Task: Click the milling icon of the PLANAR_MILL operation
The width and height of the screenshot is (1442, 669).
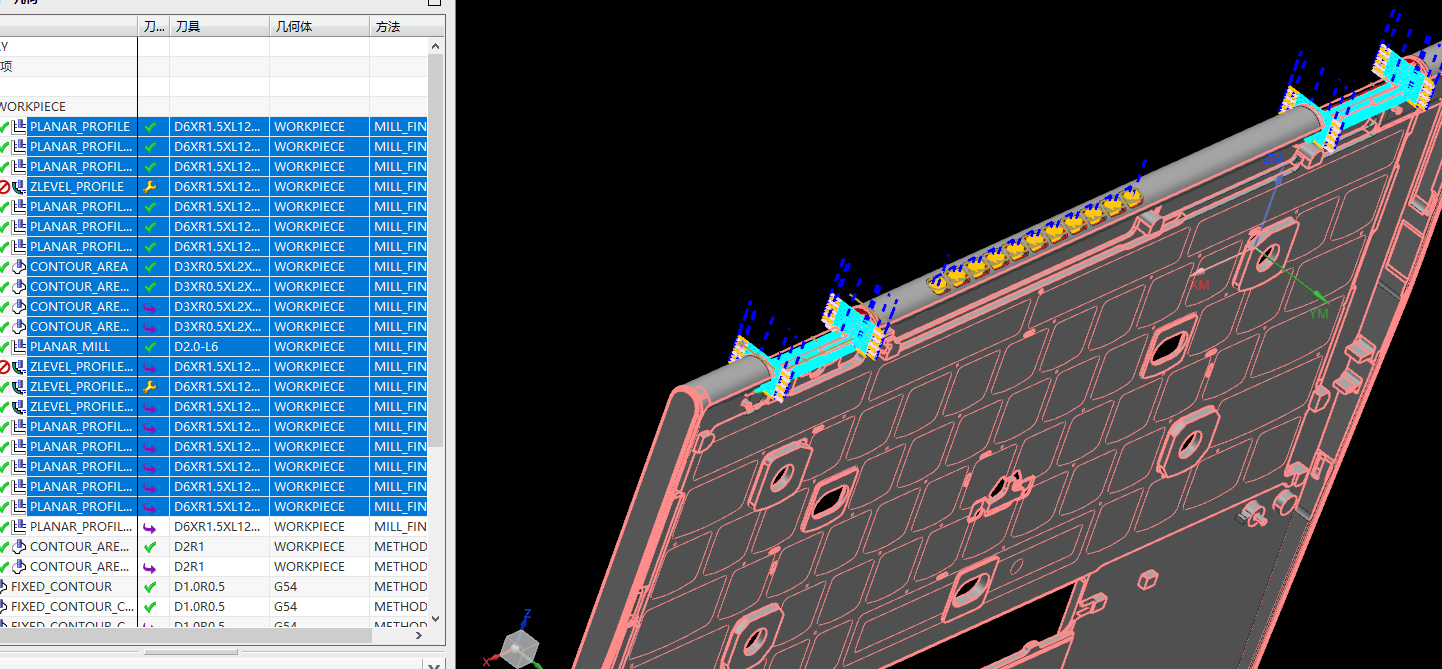Action: click(x=19, y=347)
